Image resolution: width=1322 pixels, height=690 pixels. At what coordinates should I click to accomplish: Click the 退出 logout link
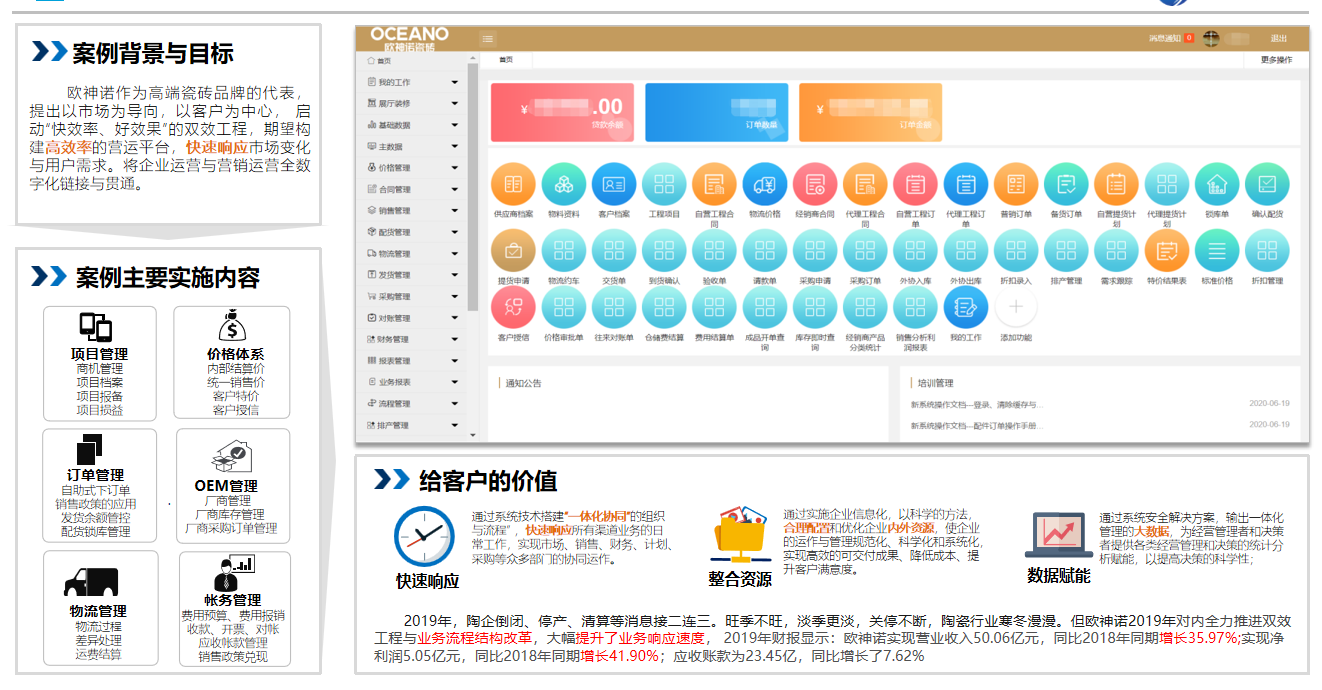[1279, 38]
